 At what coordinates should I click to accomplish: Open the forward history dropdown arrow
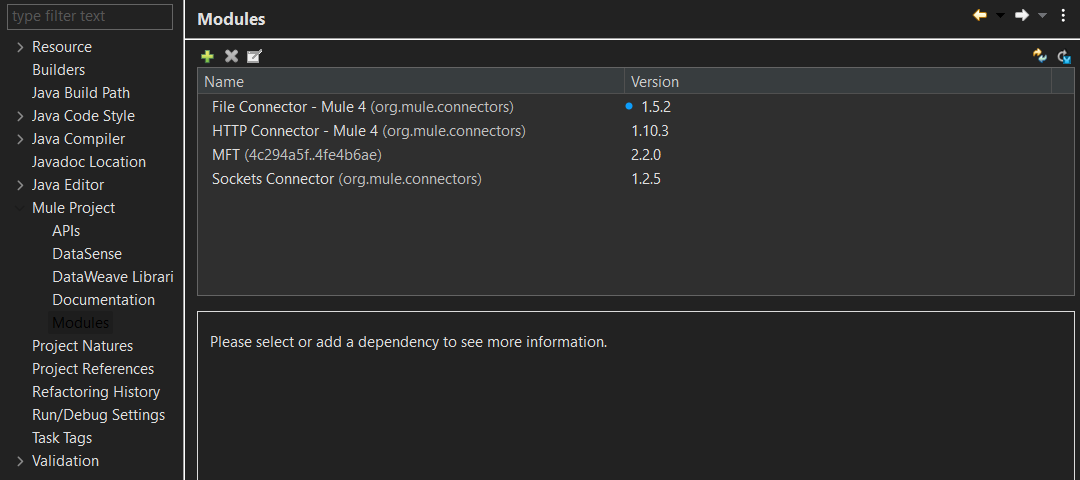(x=1042, y=16)
